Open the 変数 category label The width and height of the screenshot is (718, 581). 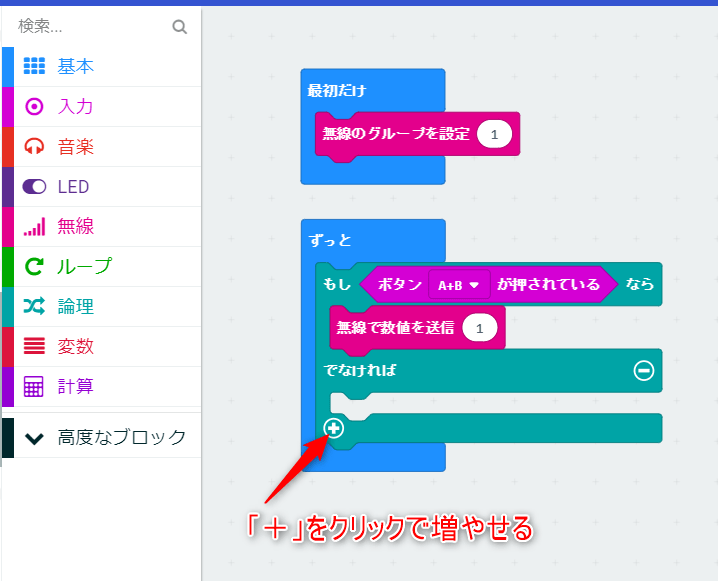(x=76, y=346)
